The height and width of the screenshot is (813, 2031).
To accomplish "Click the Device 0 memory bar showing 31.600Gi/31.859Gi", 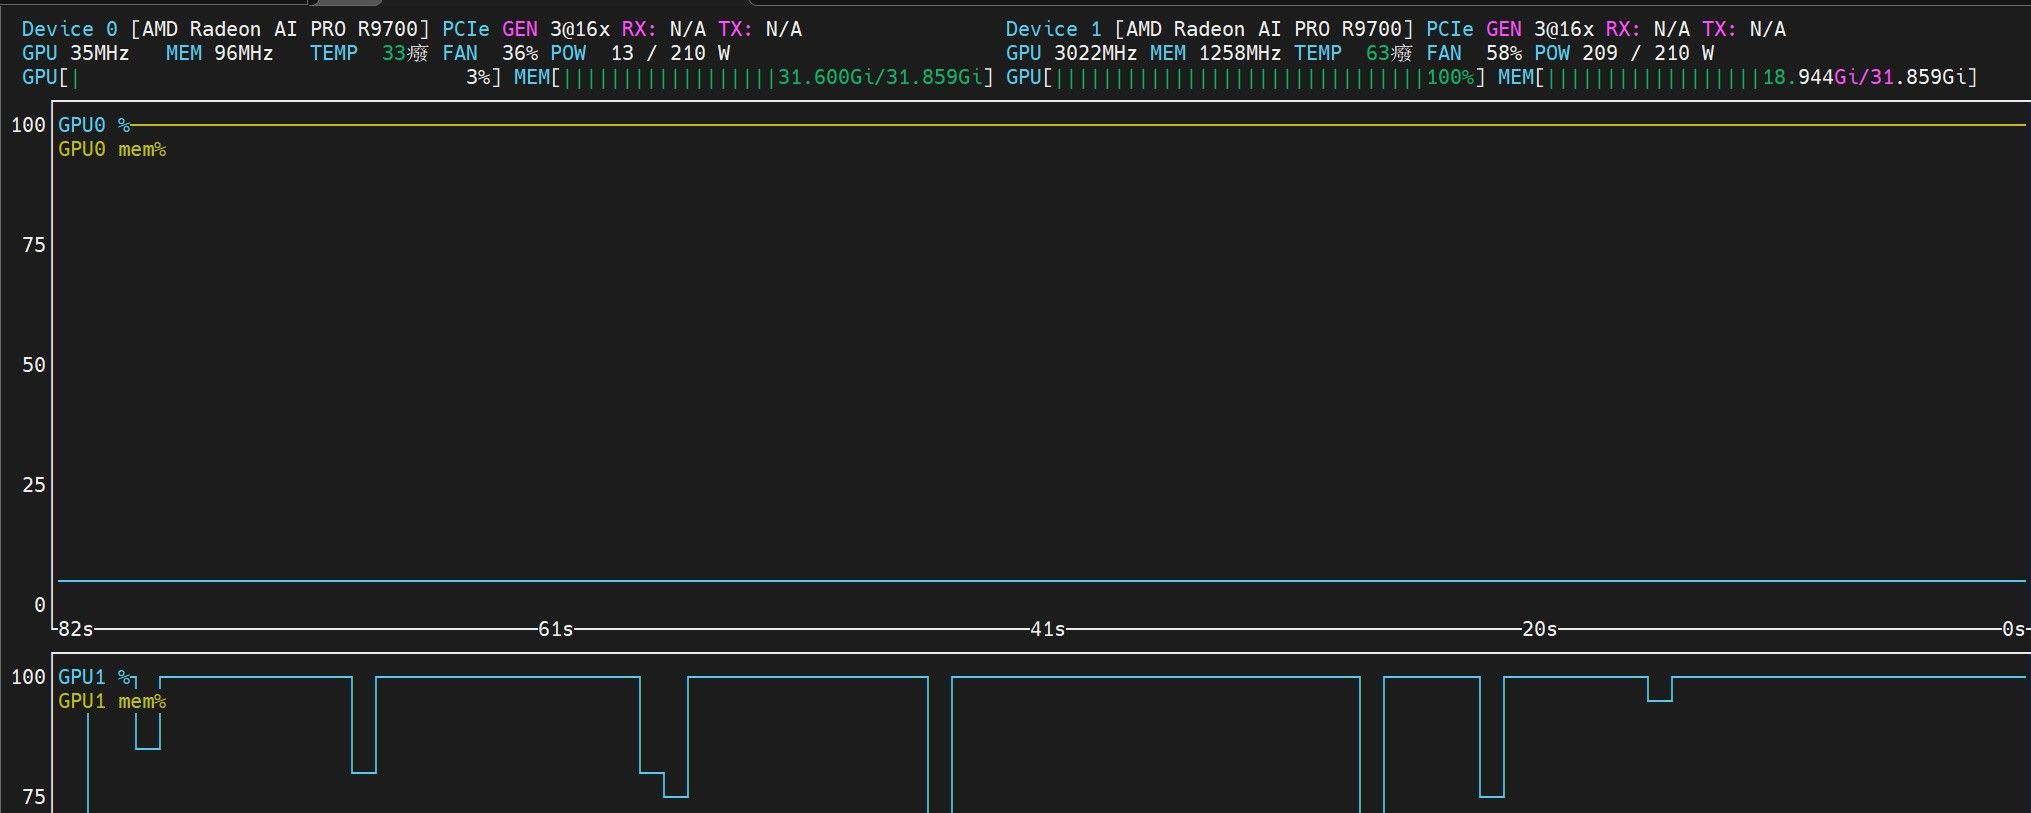I will tap(754, 77).
